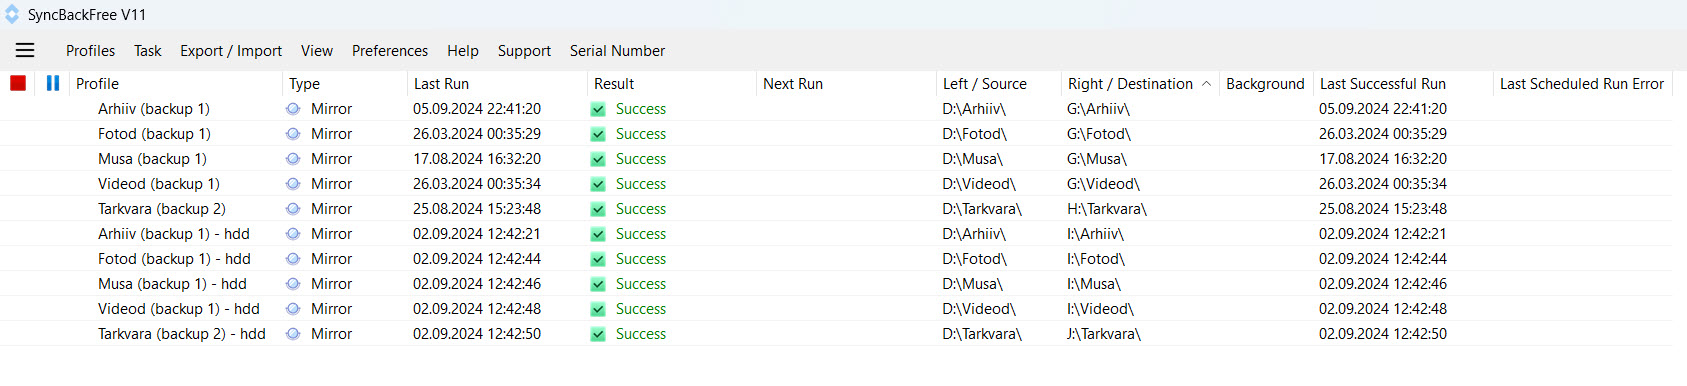This screenshot has width=1687, height=386.
Task: Click Success check icon for Fotod (backup 1)
Action: tap(598, 134)
